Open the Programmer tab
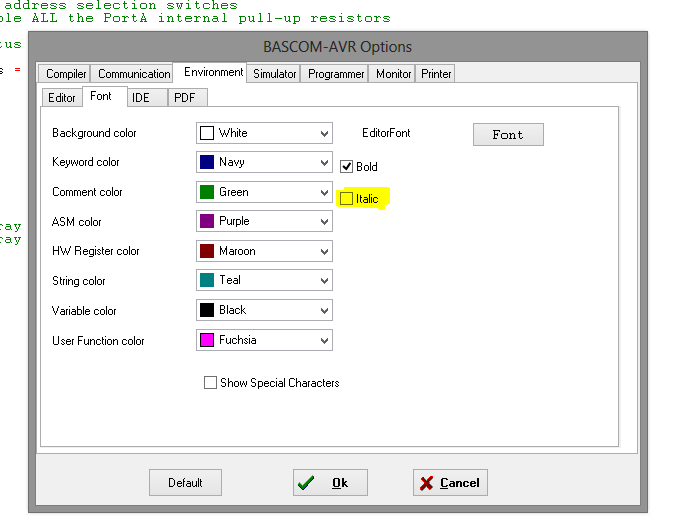Viewport: 675px width, 531px height. pyautogui.click(x=336, y=74)
